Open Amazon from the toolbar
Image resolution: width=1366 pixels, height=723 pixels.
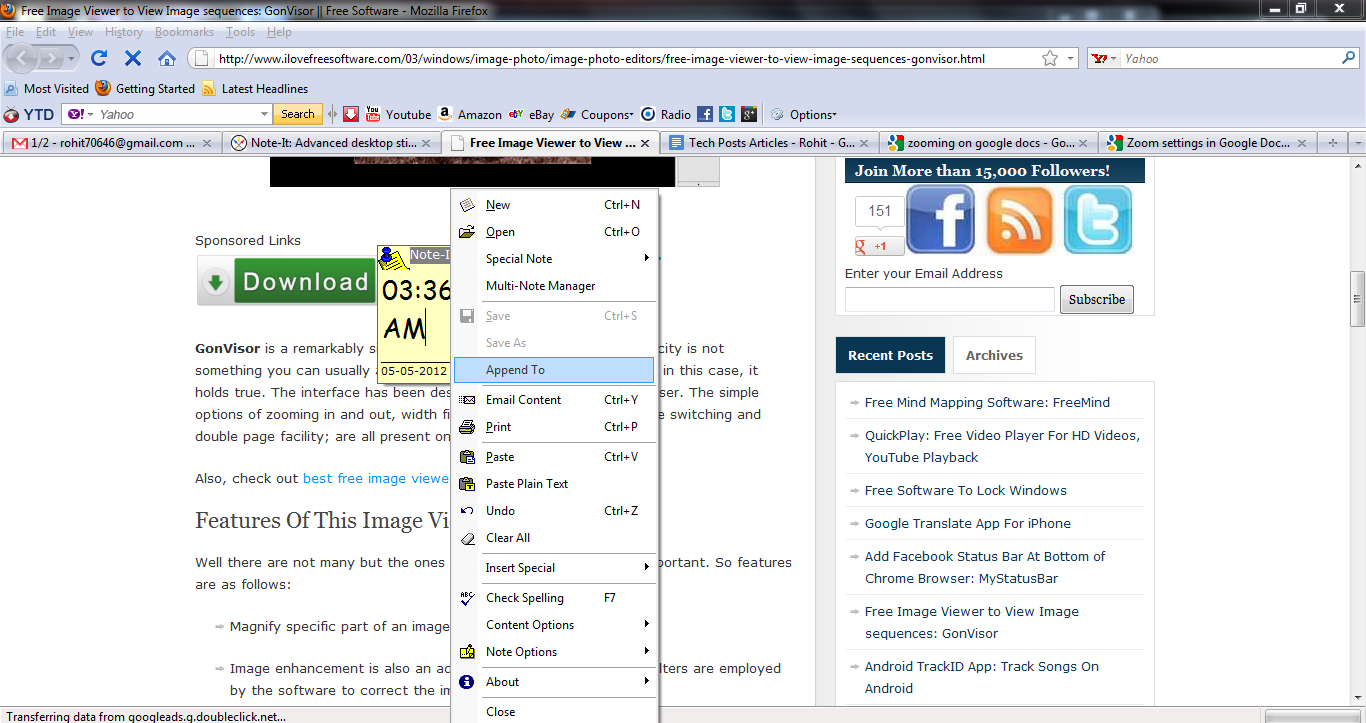(469, 114)
